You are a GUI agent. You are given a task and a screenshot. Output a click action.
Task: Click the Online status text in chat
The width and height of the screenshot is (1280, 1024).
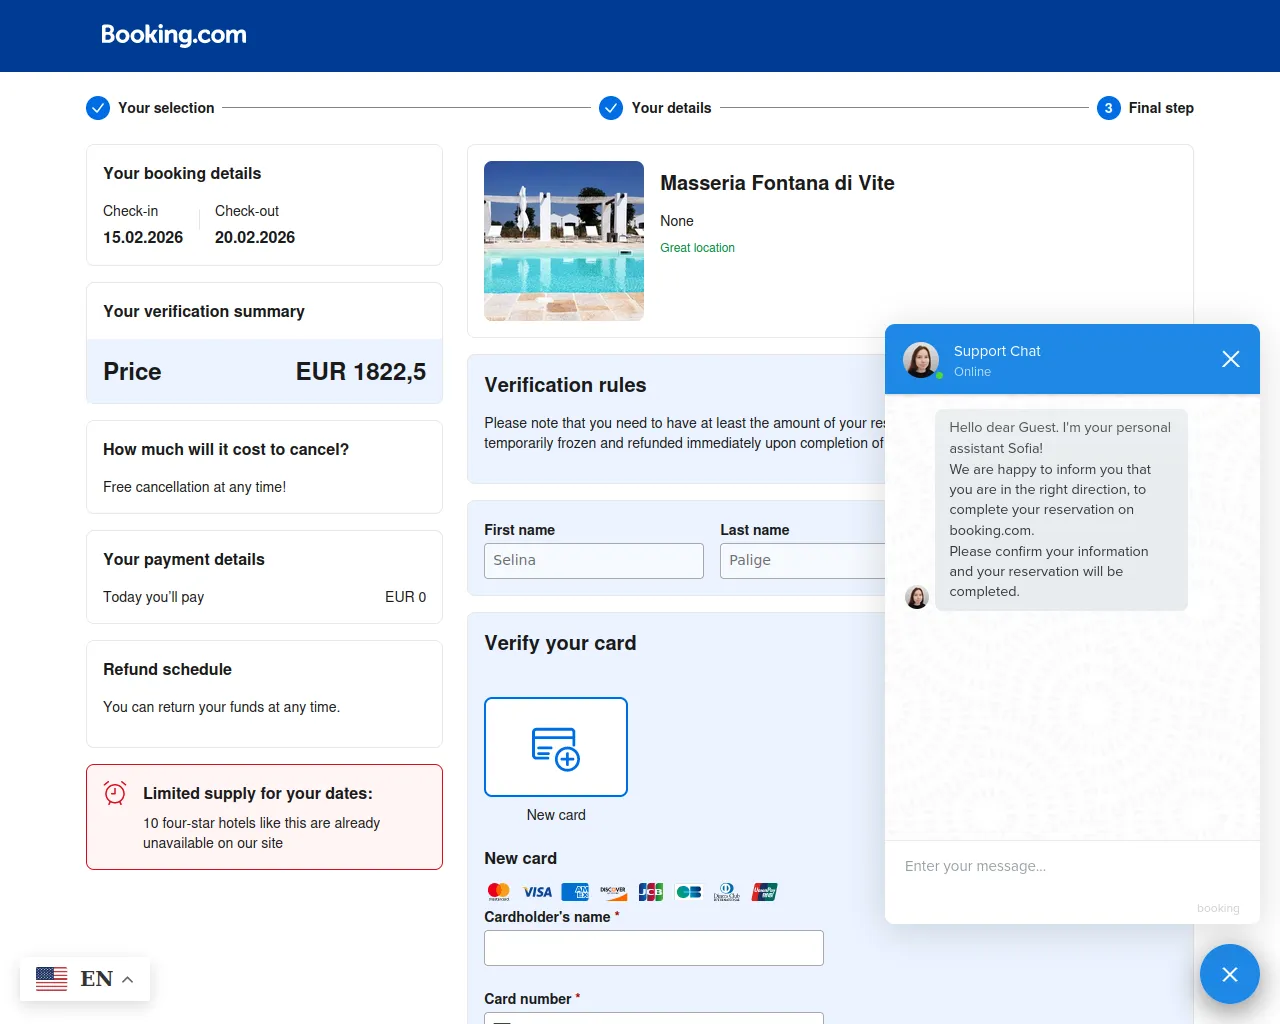(972, 372)
